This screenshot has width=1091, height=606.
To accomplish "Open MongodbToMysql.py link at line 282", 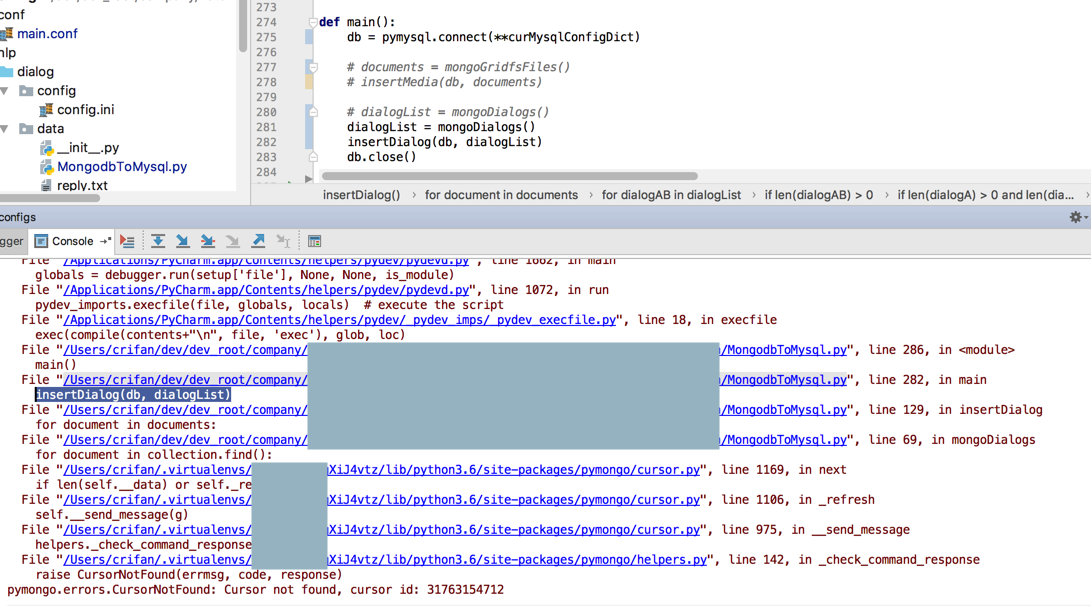I will pyautogui.click(x=783, y=380).
